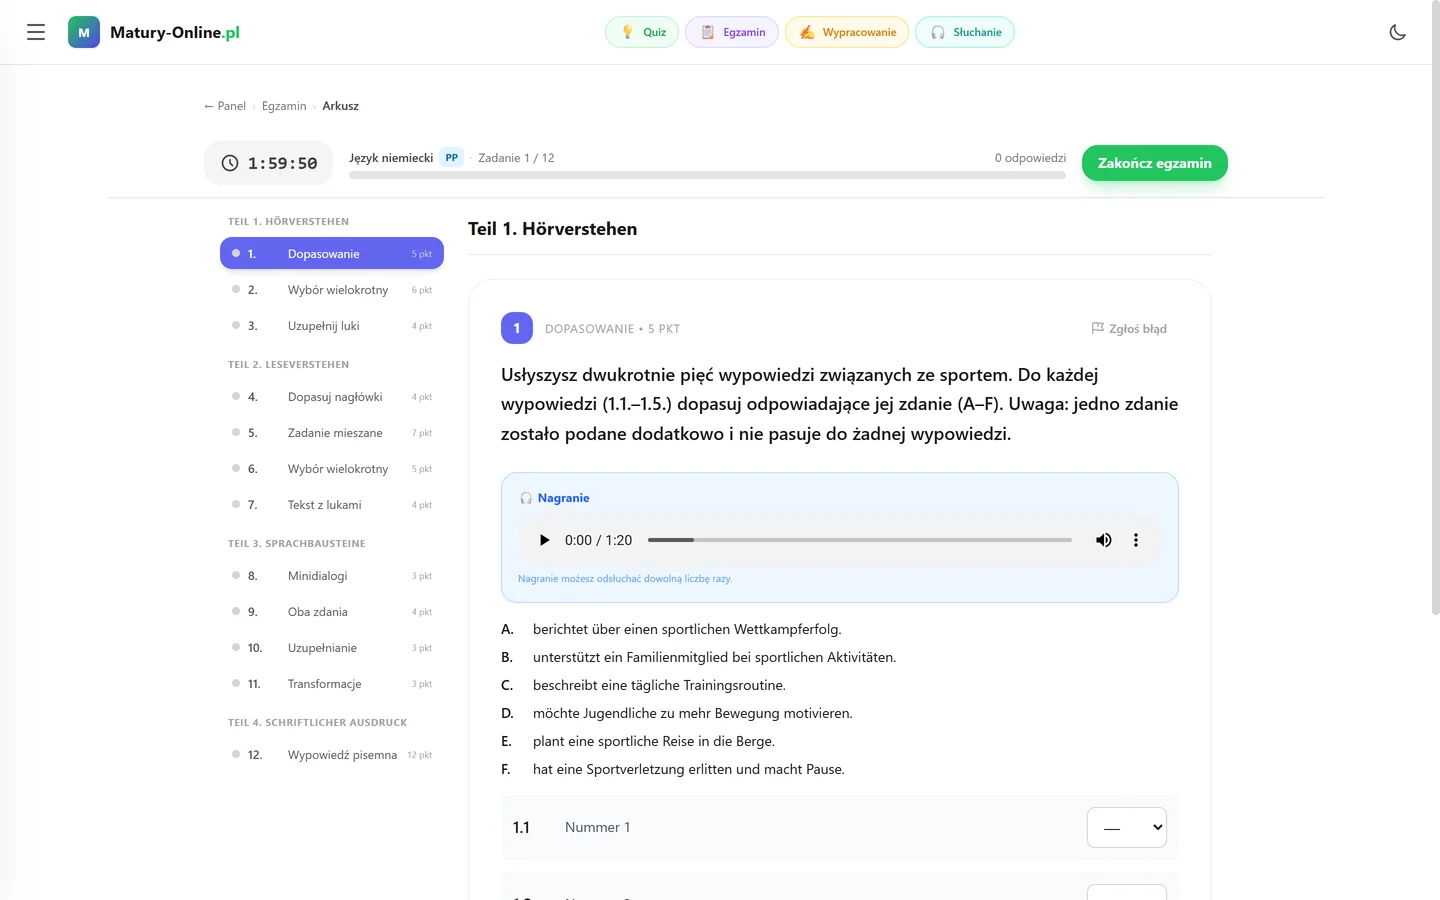Go to task 10 Uzupełnianie

[x=332, y=648]
